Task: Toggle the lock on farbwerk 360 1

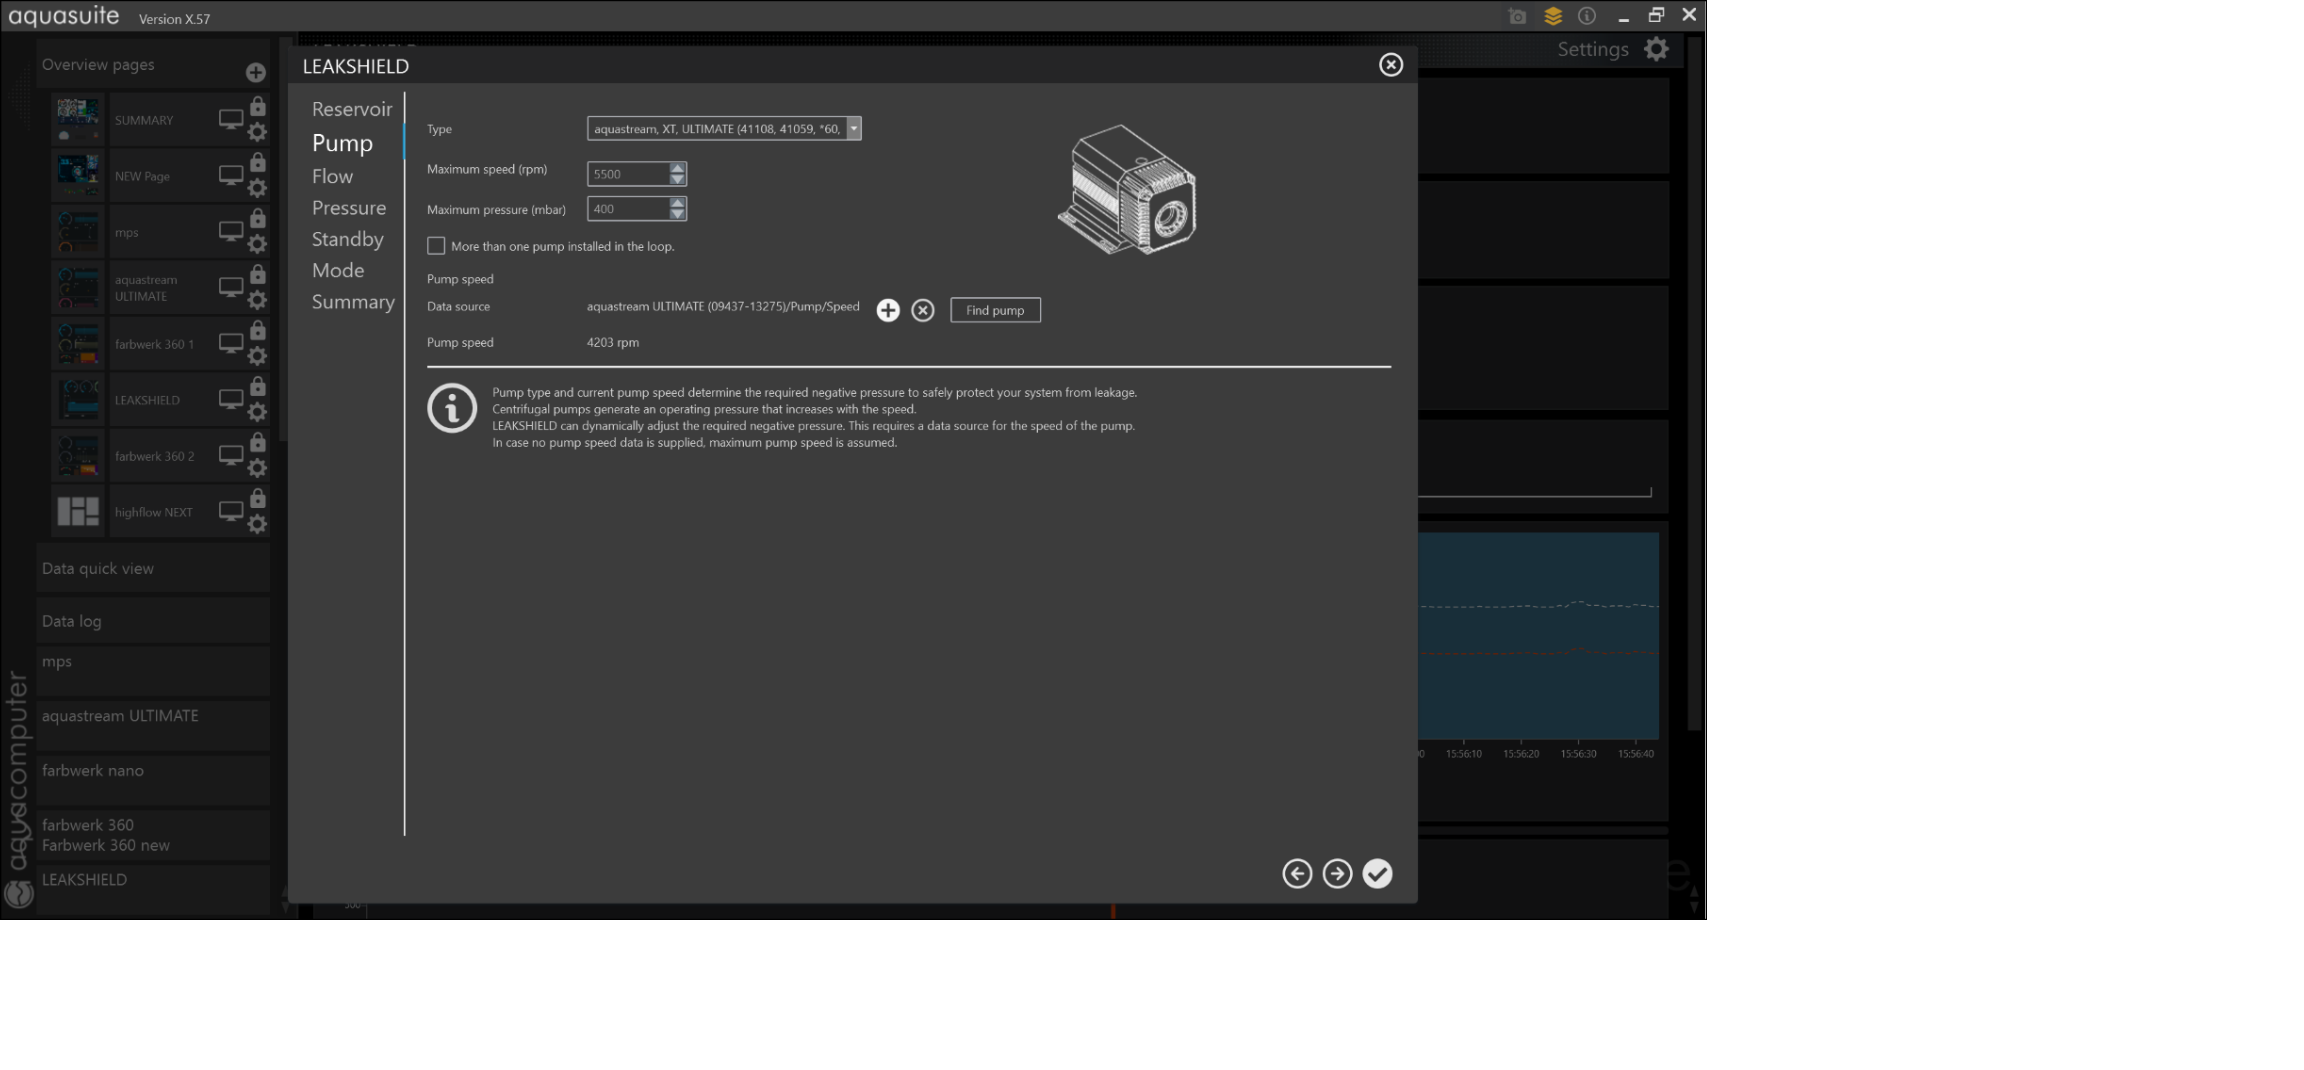Action: click(x=258, y=330)
